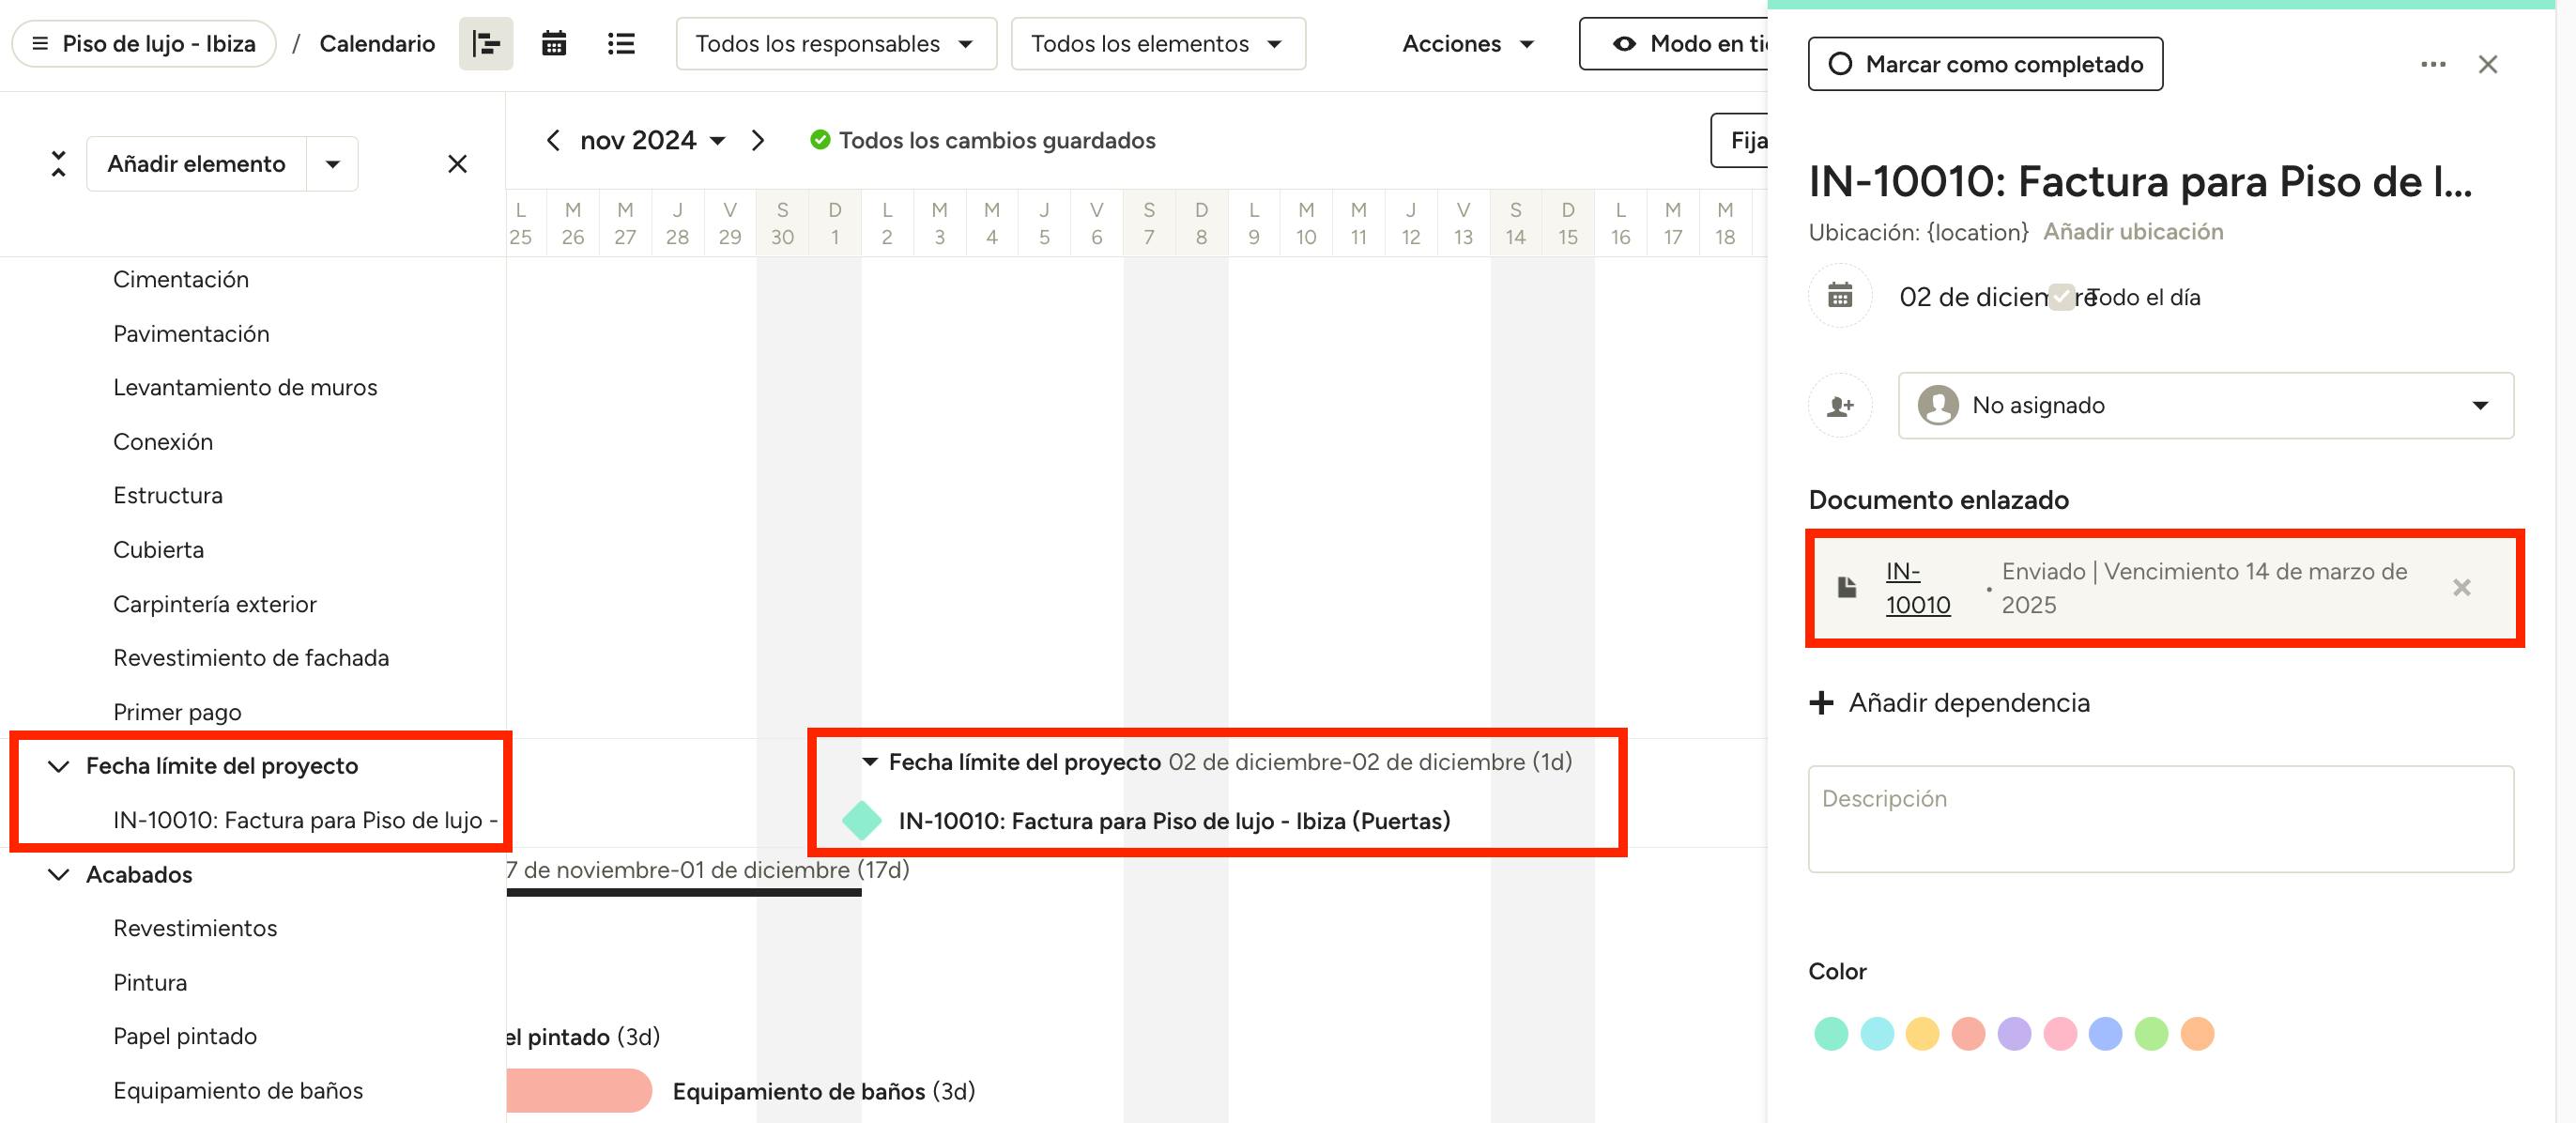Open the Piso de lujo - Ibiza project menu
Image resolution: width=2576 pixels, height=1123 pixels.
[144, 44]
